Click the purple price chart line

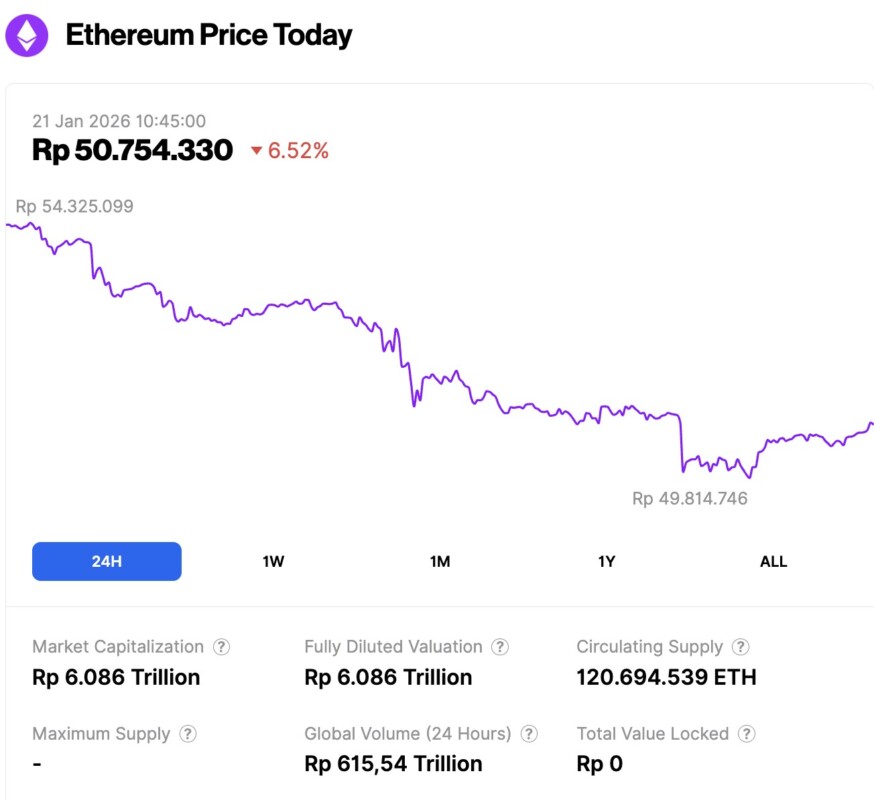[x=300, y=301]
